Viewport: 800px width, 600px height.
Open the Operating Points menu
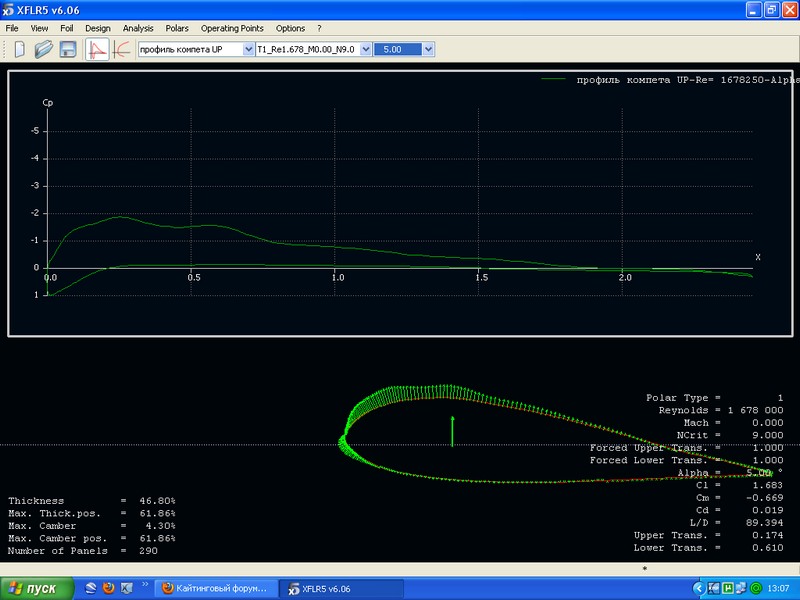233,29
